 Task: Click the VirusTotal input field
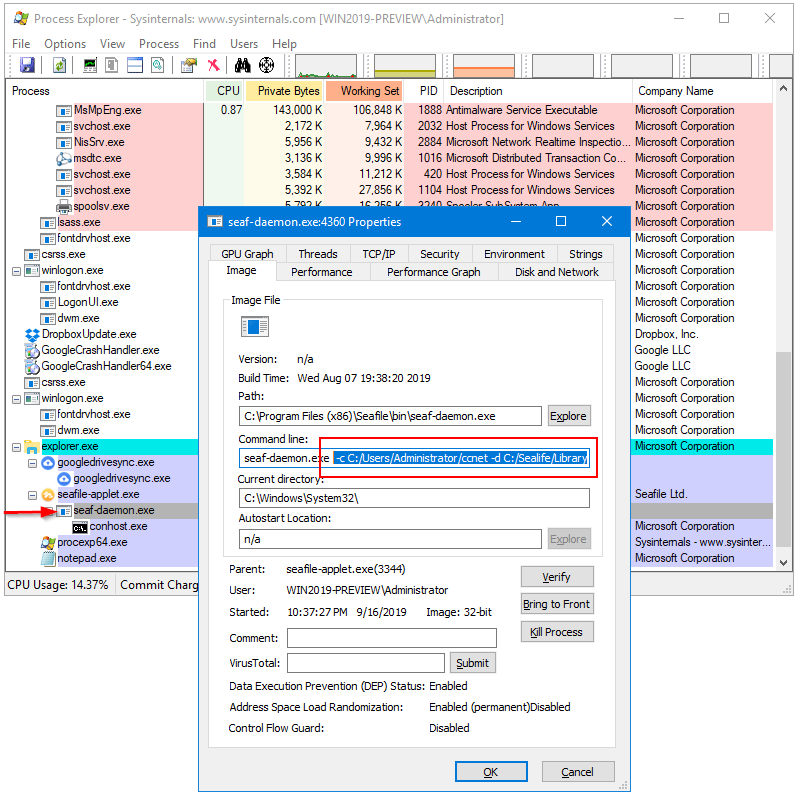(x=366, y=663)
